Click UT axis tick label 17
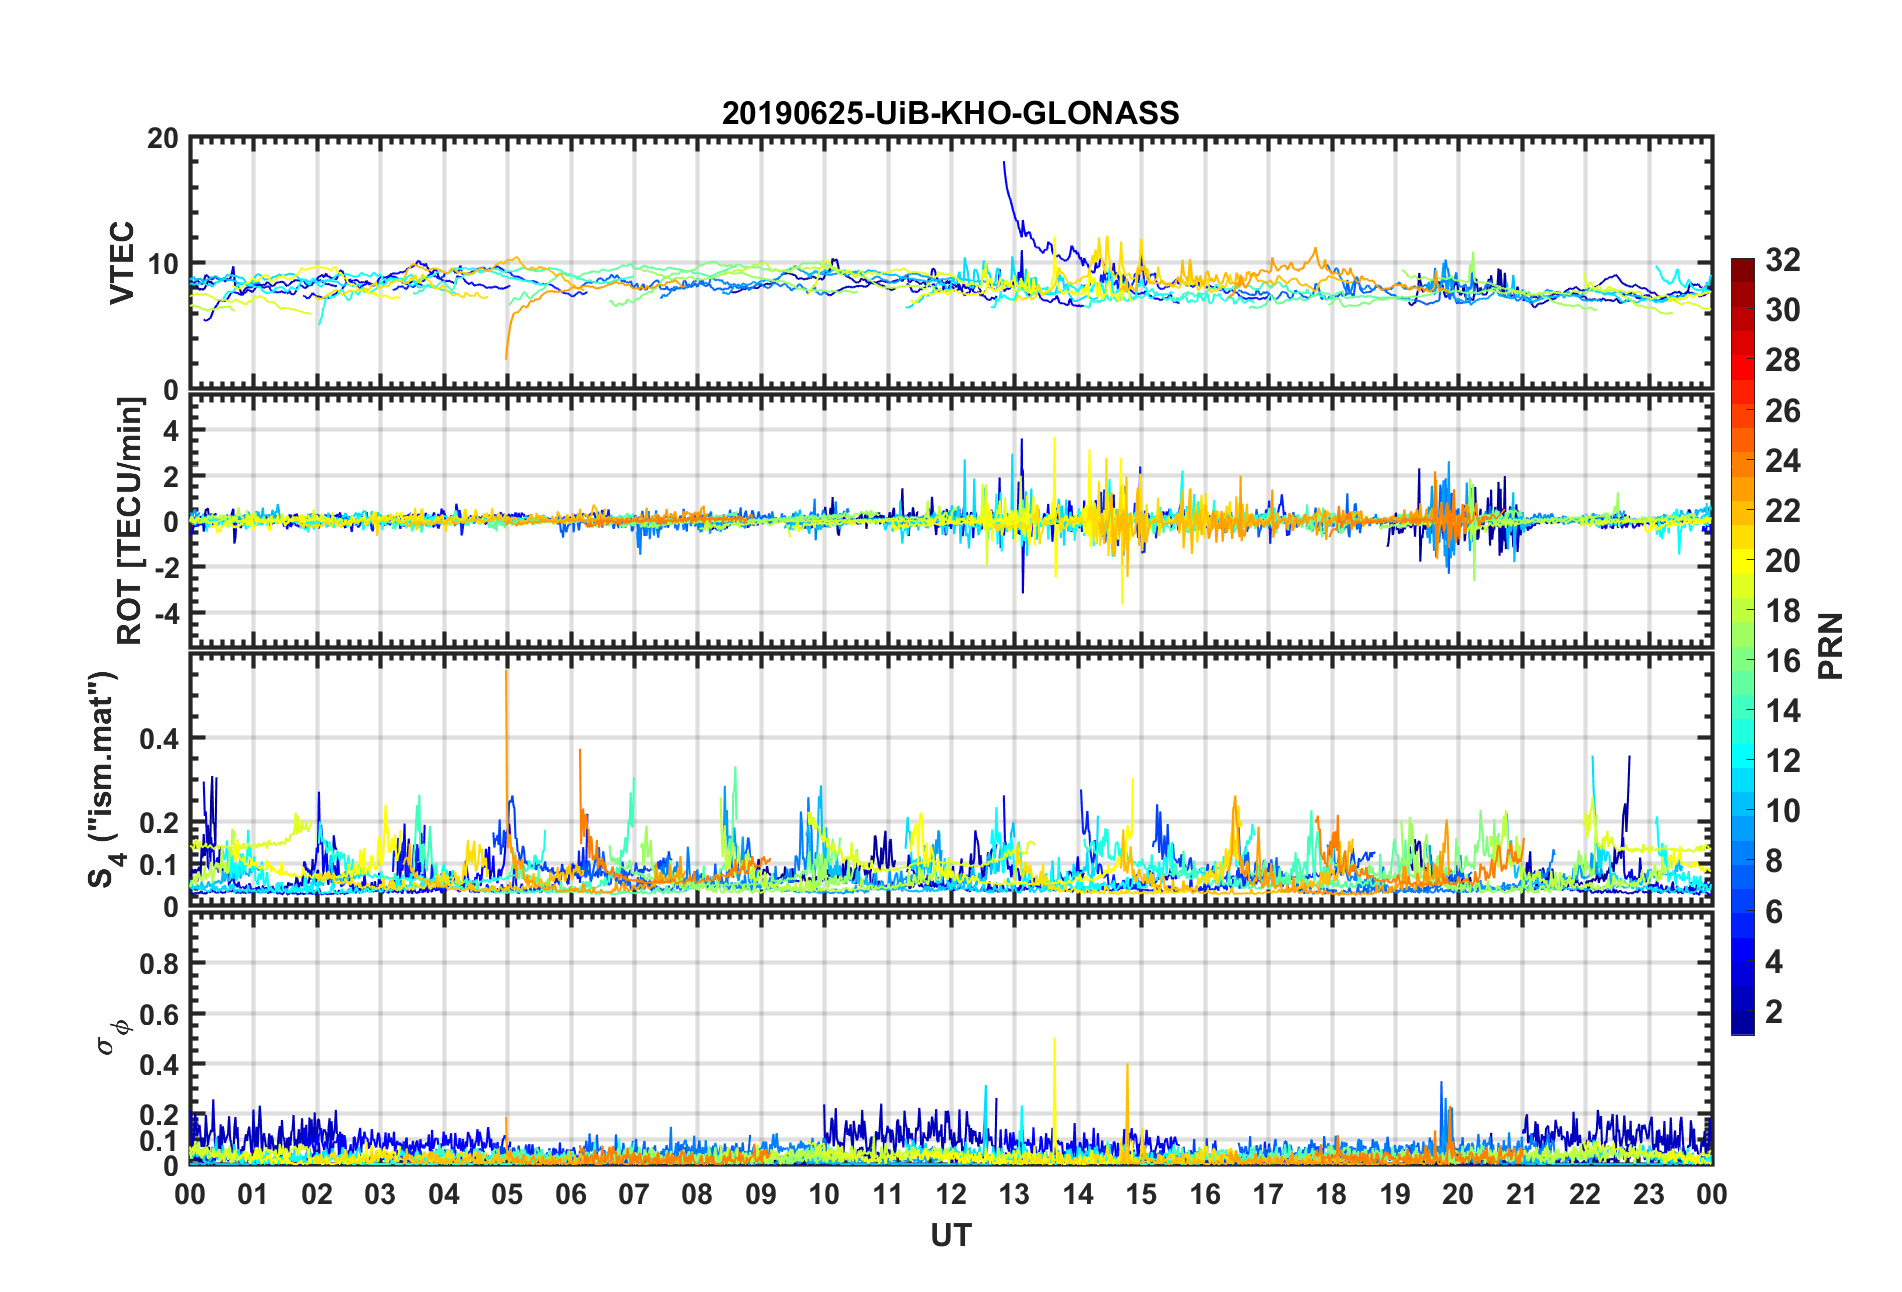This screenshot has width=1902, height=1292. pos(1268,1194)
